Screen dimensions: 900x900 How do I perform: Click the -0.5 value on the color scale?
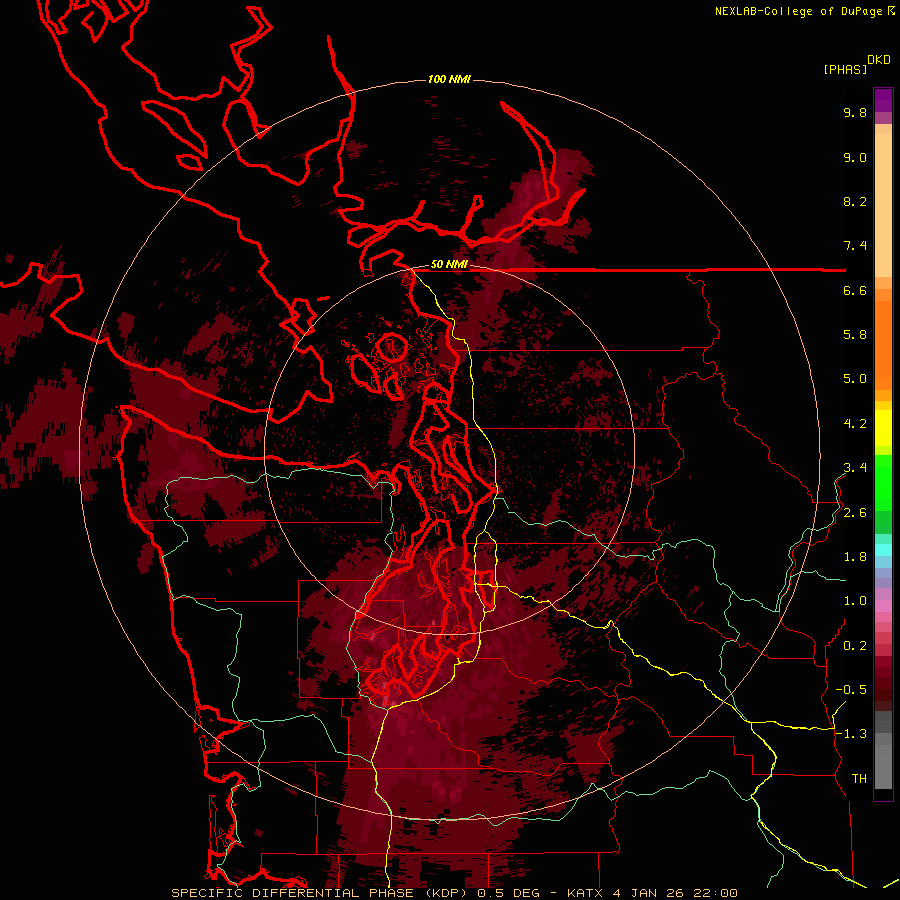pyautogui.click(x=851, y=689)
